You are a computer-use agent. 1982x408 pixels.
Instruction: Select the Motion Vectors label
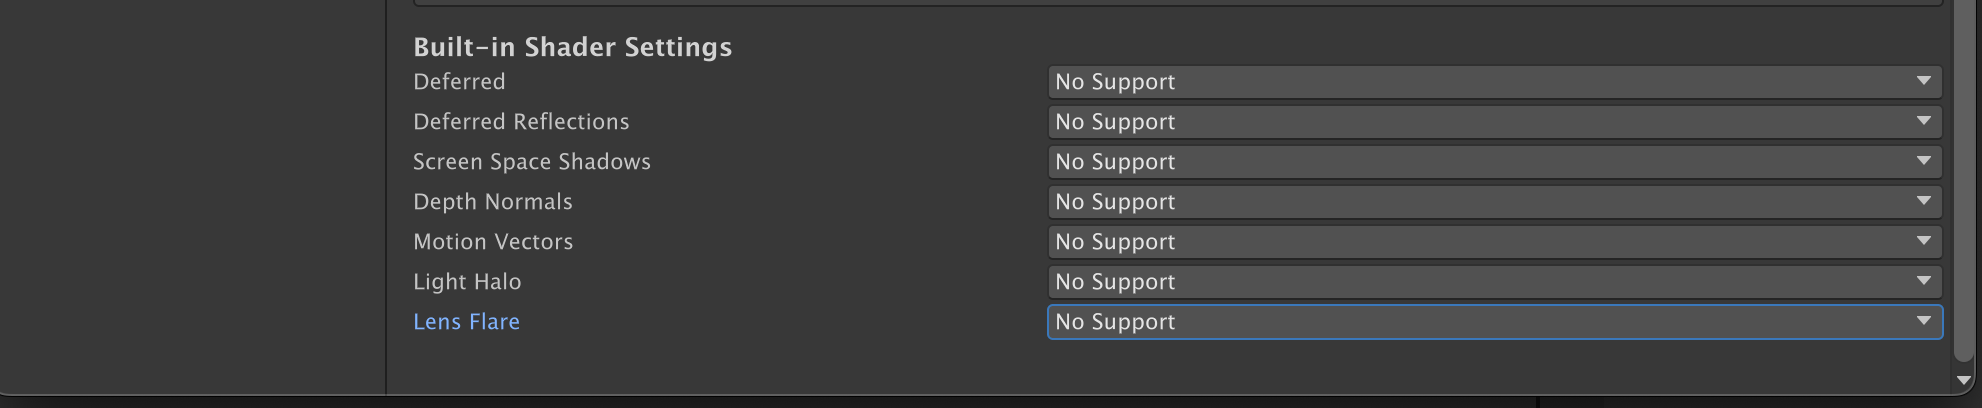coord(493,242)
